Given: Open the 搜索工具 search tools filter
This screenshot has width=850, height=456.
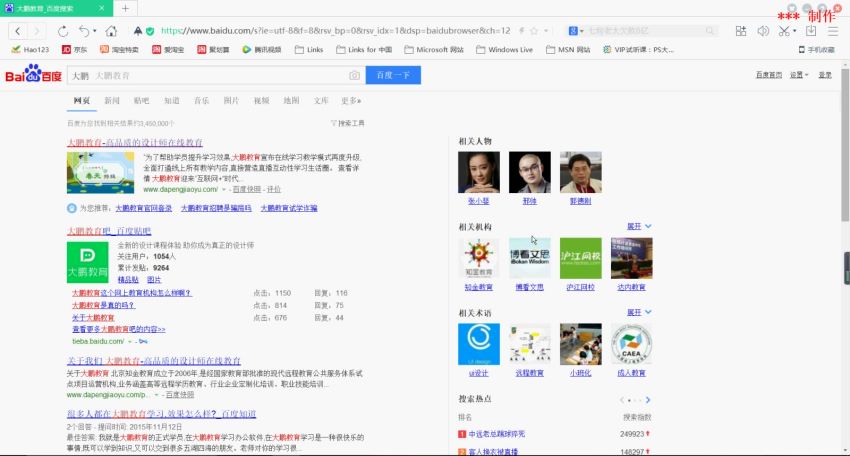Looking at the screenshot, I should pyautogui.click(x=347, y=124).
